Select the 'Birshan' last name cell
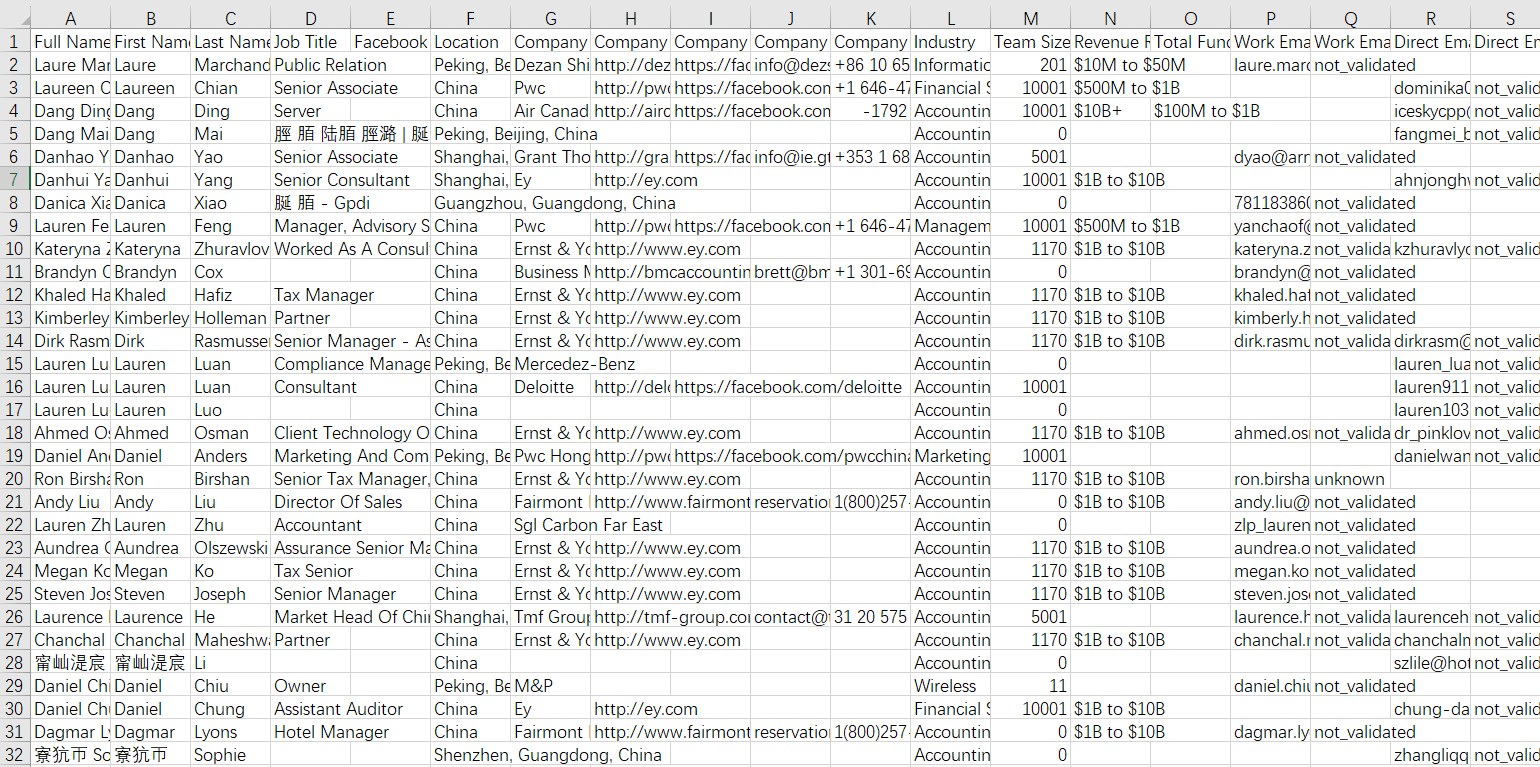 coord(230,479)
